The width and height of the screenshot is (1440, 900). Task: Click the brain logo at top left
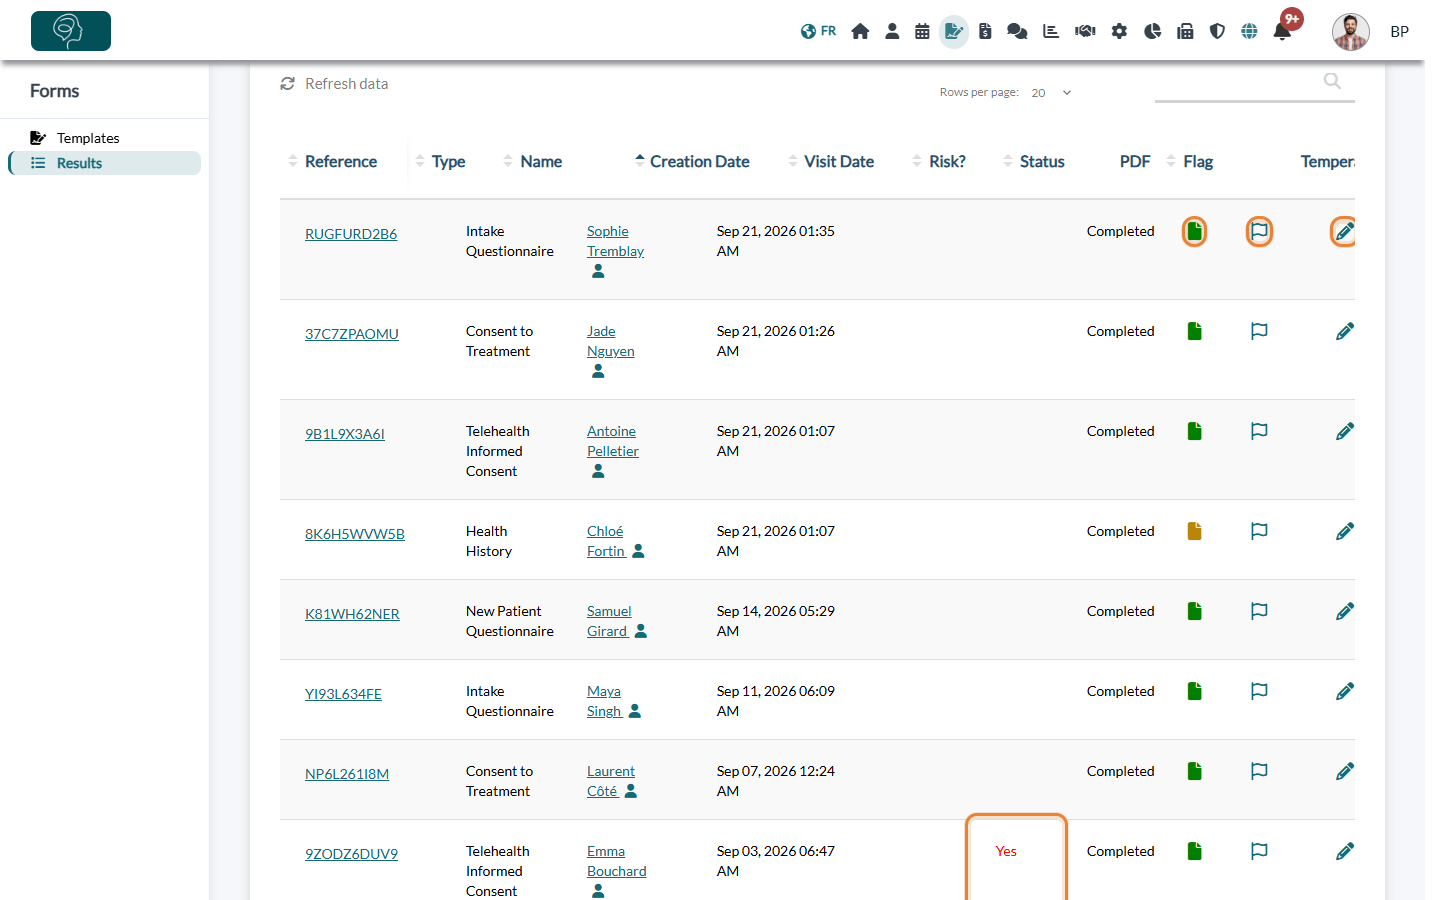[x=71, y=31]
